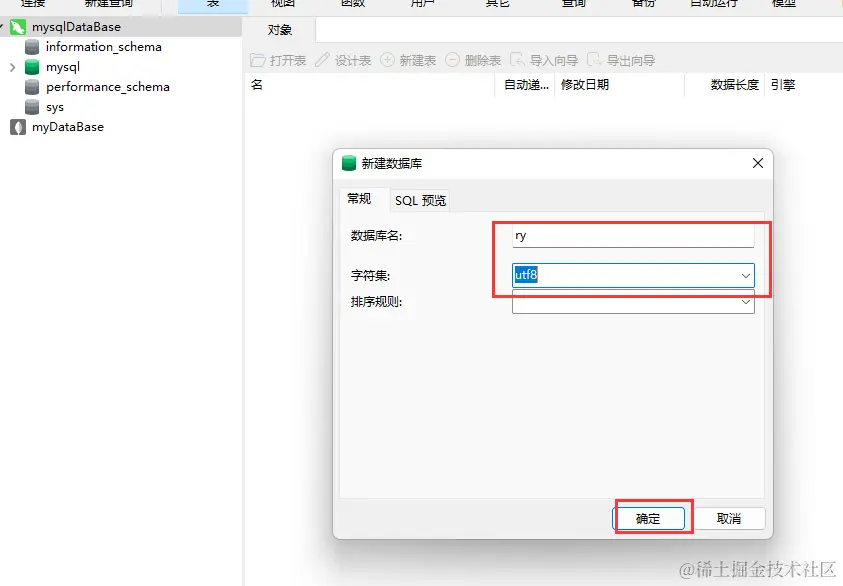This screenshot has width=843, height=586.
Task: Switch to the 对象 tab
Action: (x=280, y=30)
